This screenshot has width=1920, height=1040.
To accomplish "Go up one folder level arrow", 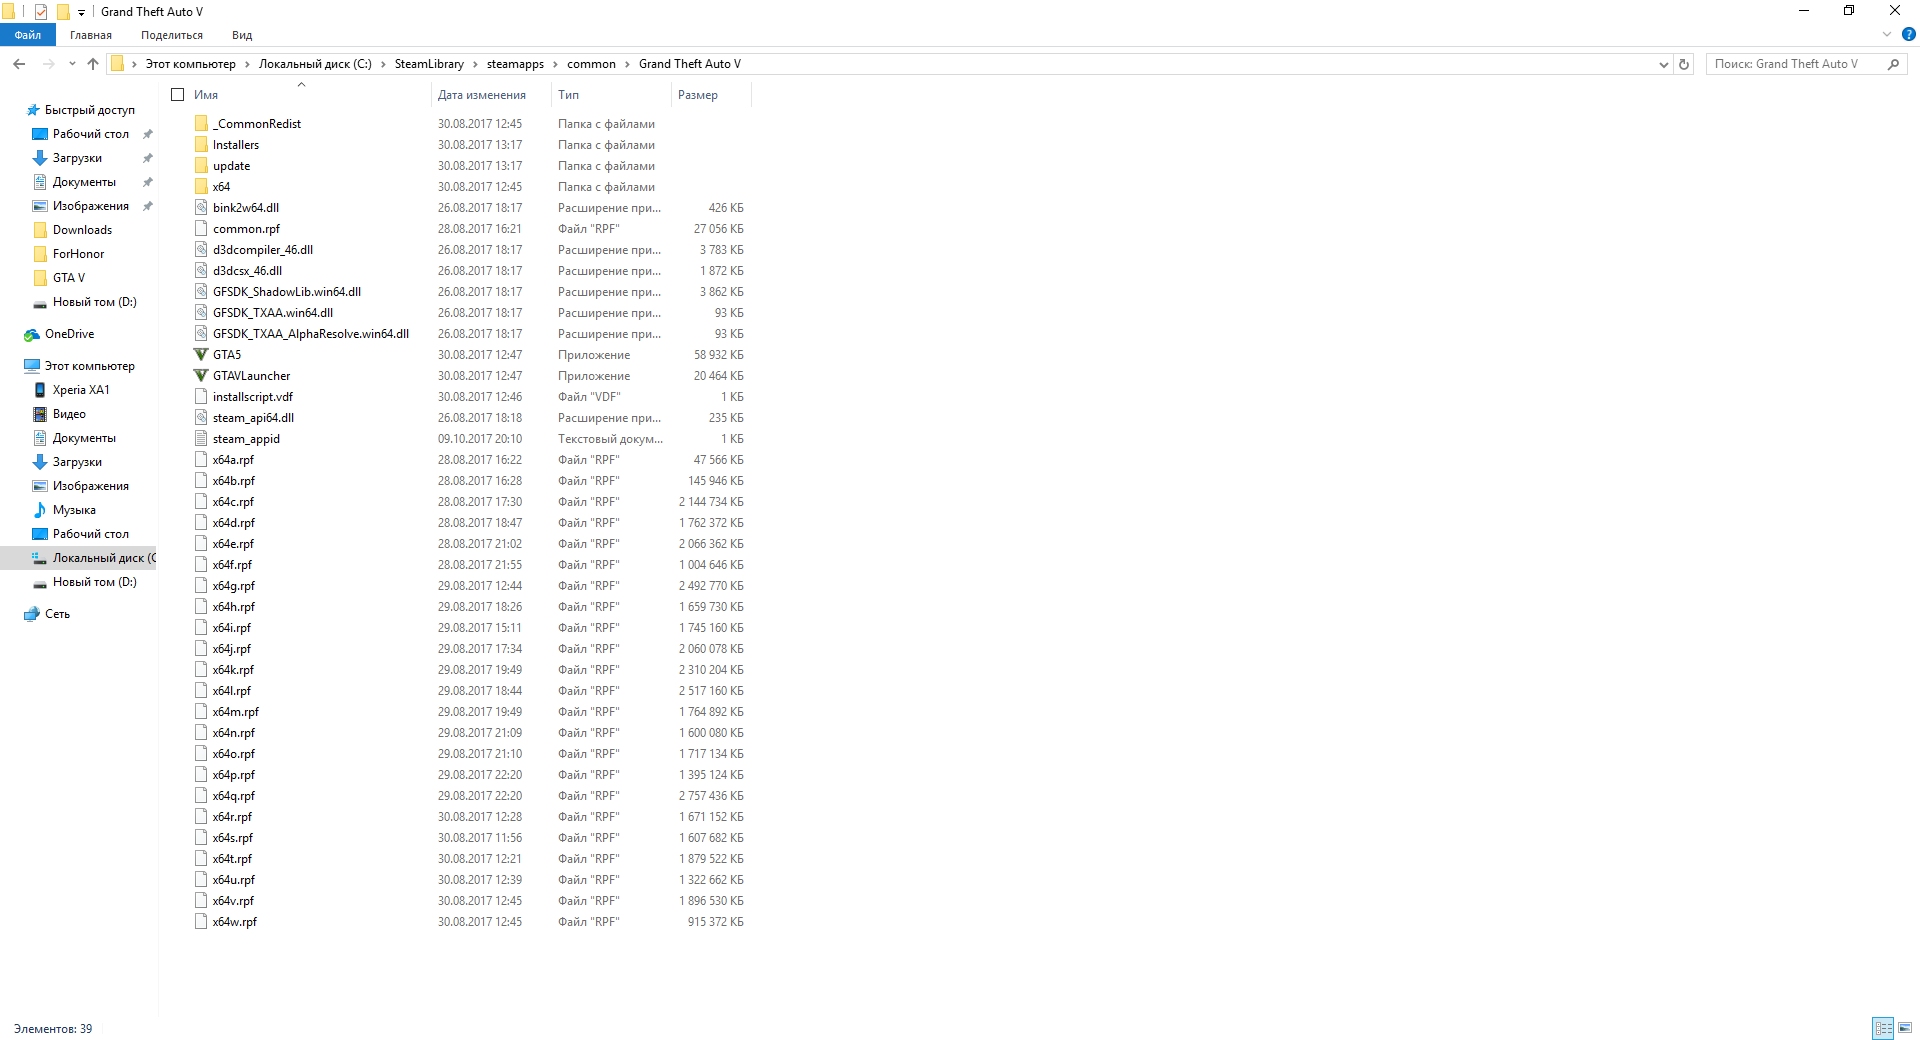I will (93, 64).
